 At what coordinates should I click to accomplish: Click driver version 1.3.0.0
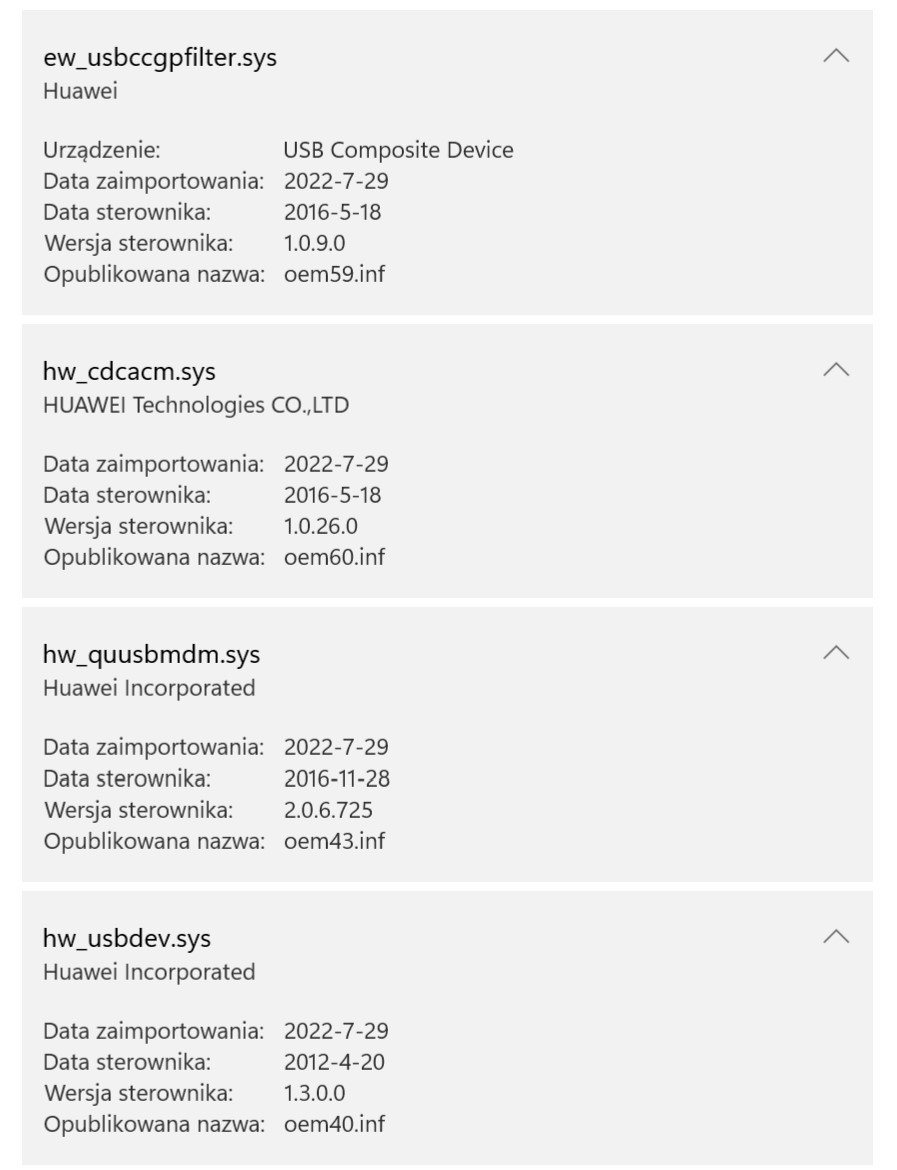314,1093
